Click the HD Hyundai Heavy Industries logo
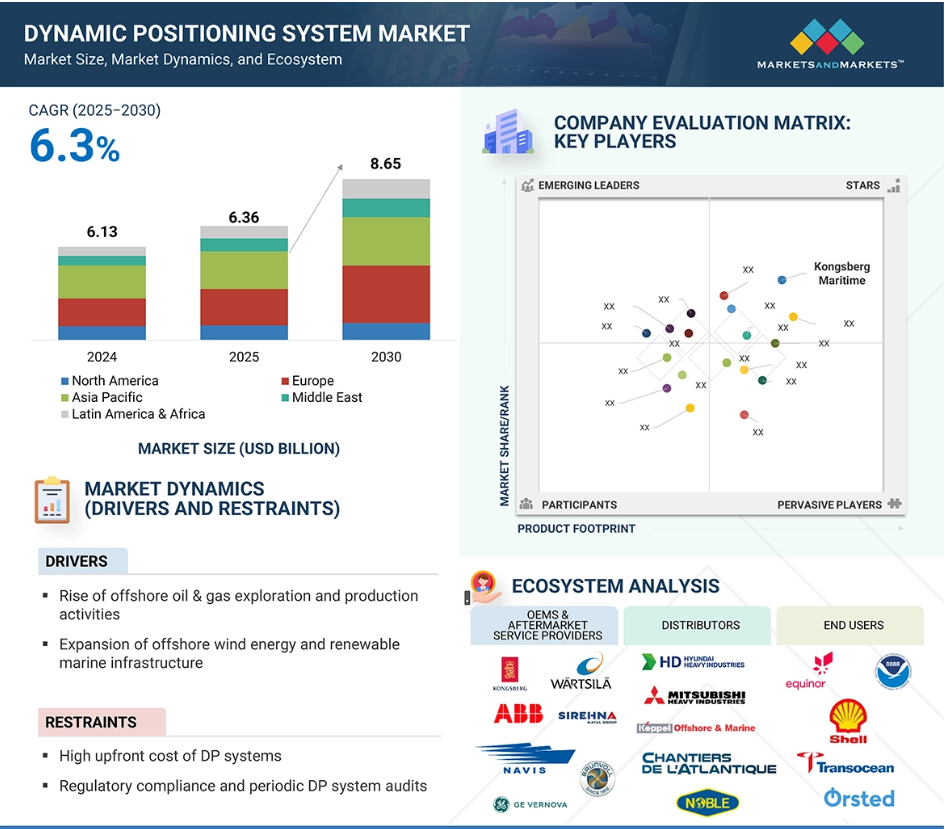This screenshot has width=945, height=829. click(x=693, y=662)
